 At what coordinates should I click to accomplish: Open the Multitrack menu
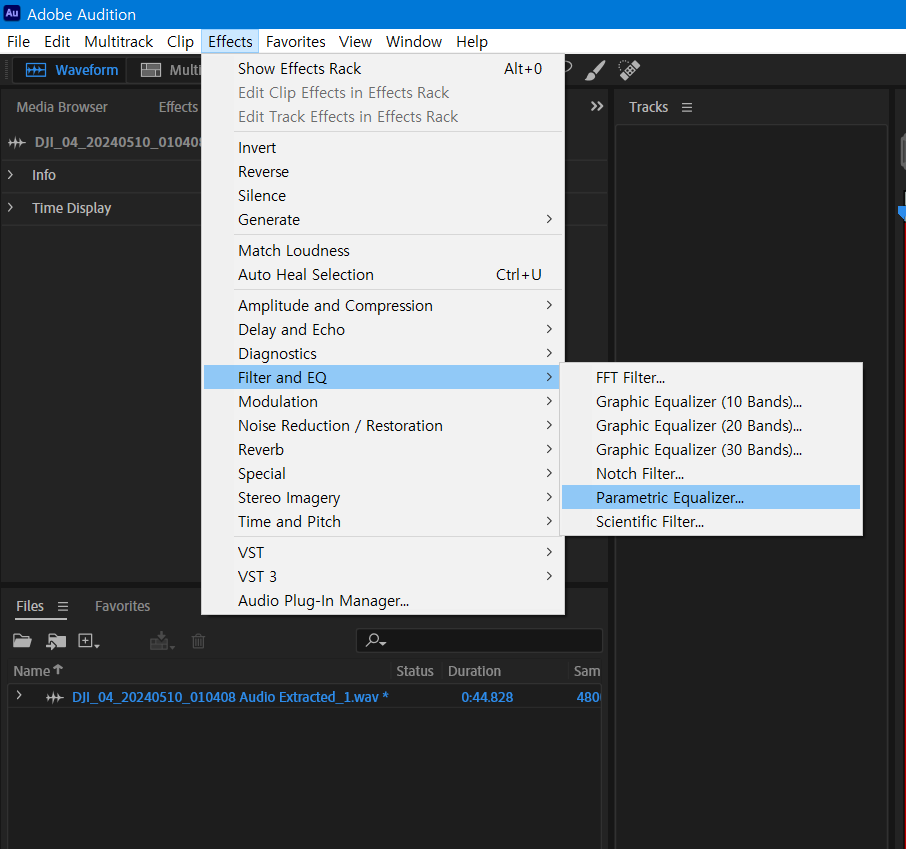pyautogui.click(x=118, y=42)
